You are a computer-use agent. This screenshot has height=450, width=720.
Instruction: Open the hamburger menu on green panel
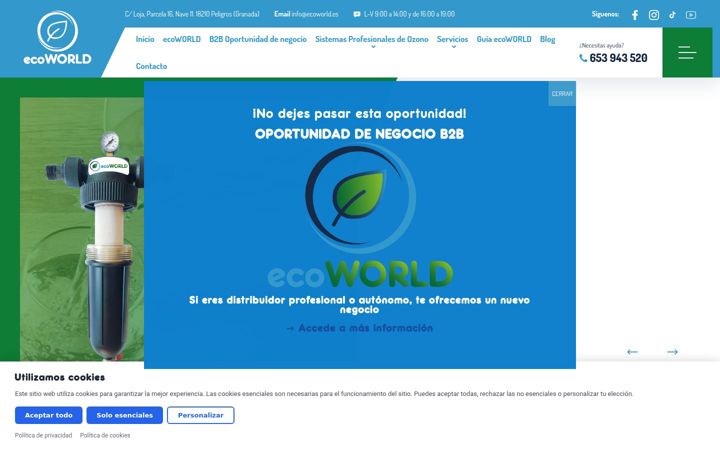(x=687, y=52)
